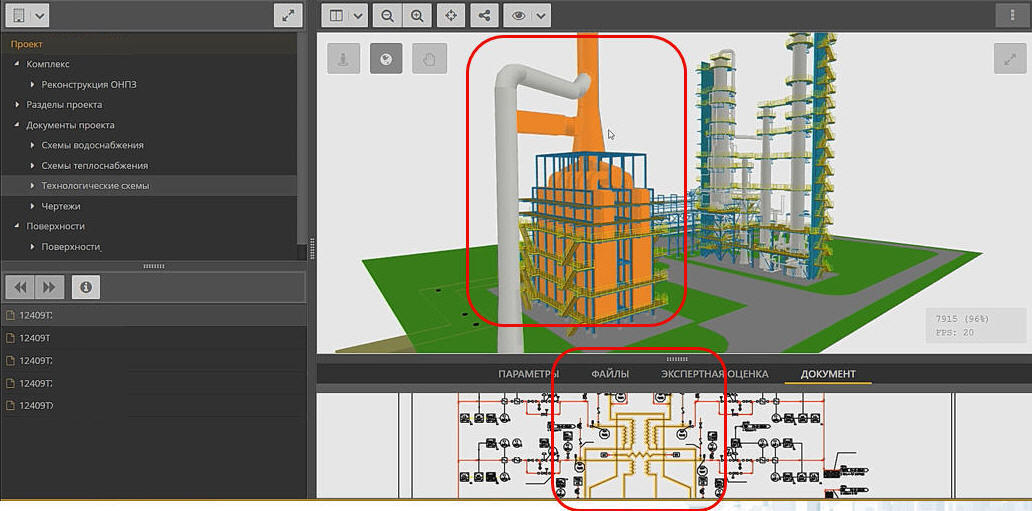Expand the left panel with arrows icon
Screen dimensions: 1032x511
[x=288, y=16]
